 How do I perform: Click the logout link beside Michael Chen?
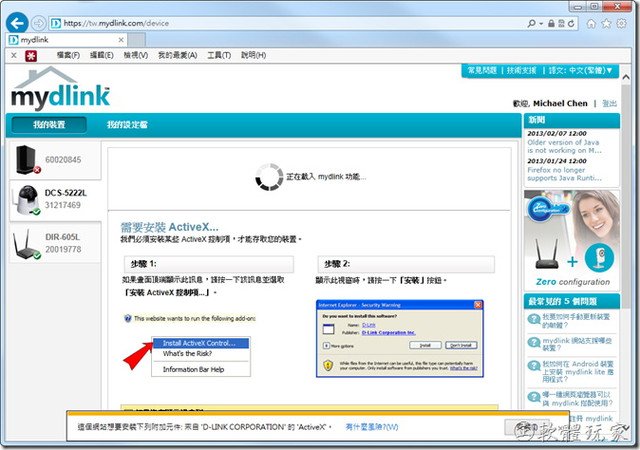609,104
